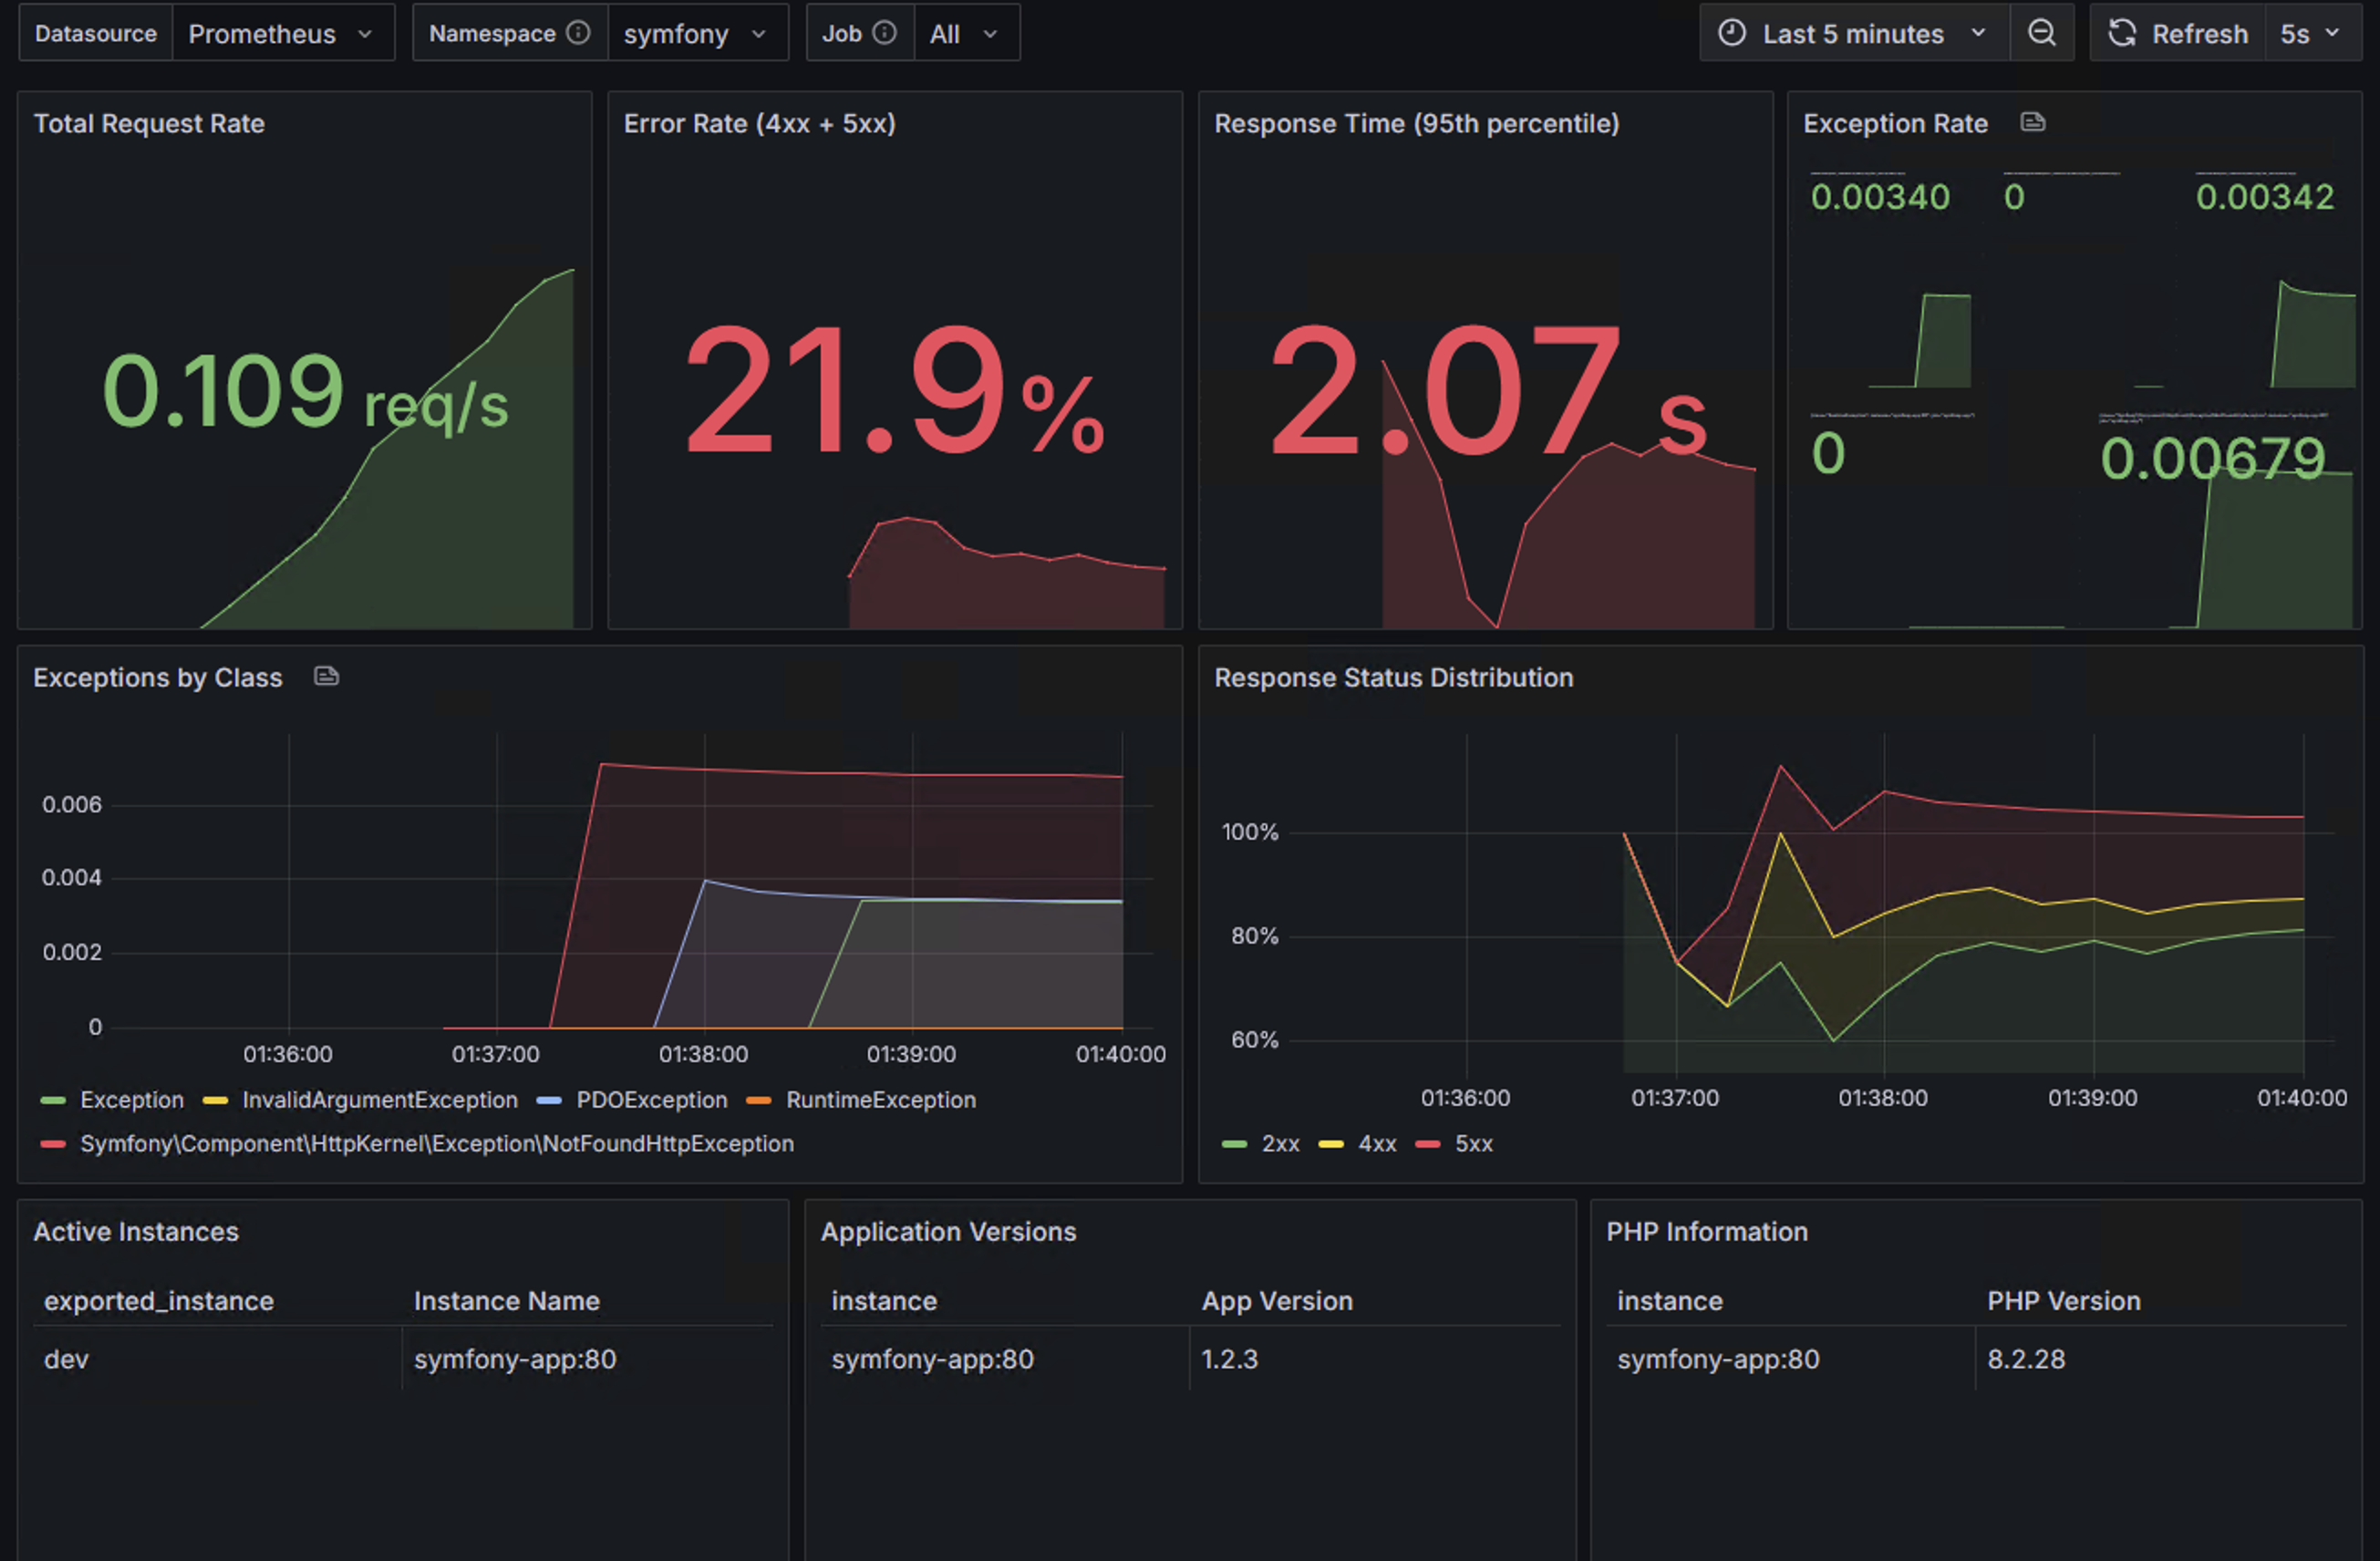Viewport: 2380px width, 1561px height.
Task: Open the 5s refresh interval dropdown
Action: tap(2310, 33)
